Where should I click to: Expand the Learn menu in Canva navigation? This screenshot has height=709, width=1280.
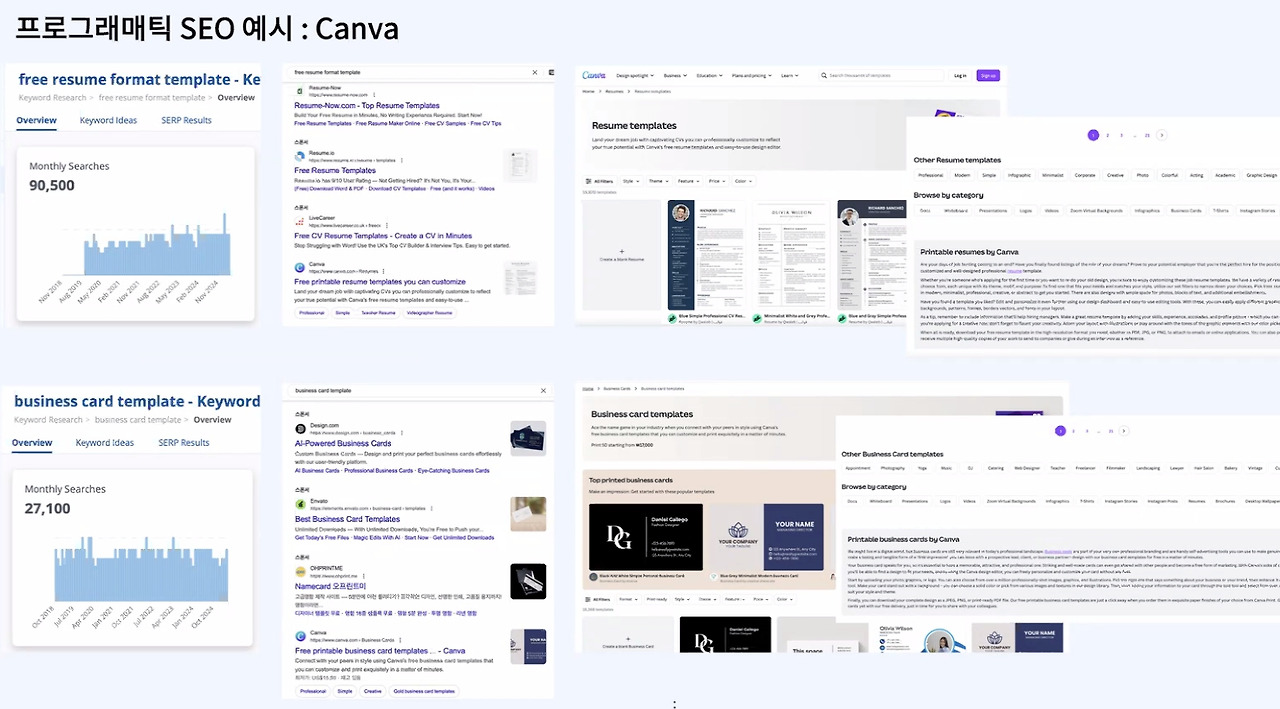[x=789, y=75]
